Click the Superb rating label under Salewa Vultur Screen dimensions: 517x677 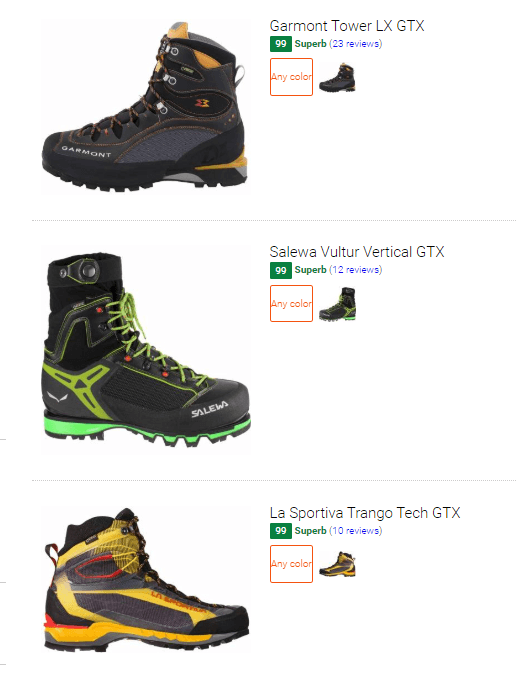click(311, 270)
